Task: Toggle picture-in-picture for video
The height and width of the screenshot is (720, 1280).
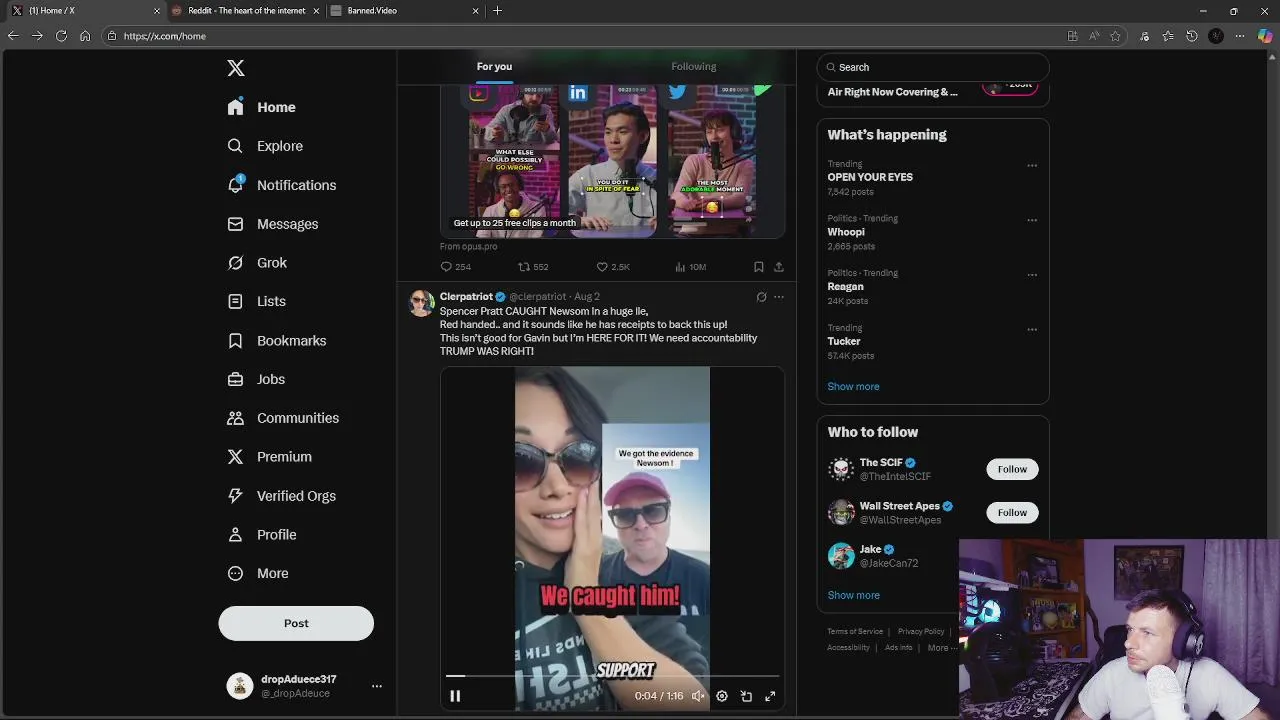Action: pyautogui.click(x=746, y=696)
